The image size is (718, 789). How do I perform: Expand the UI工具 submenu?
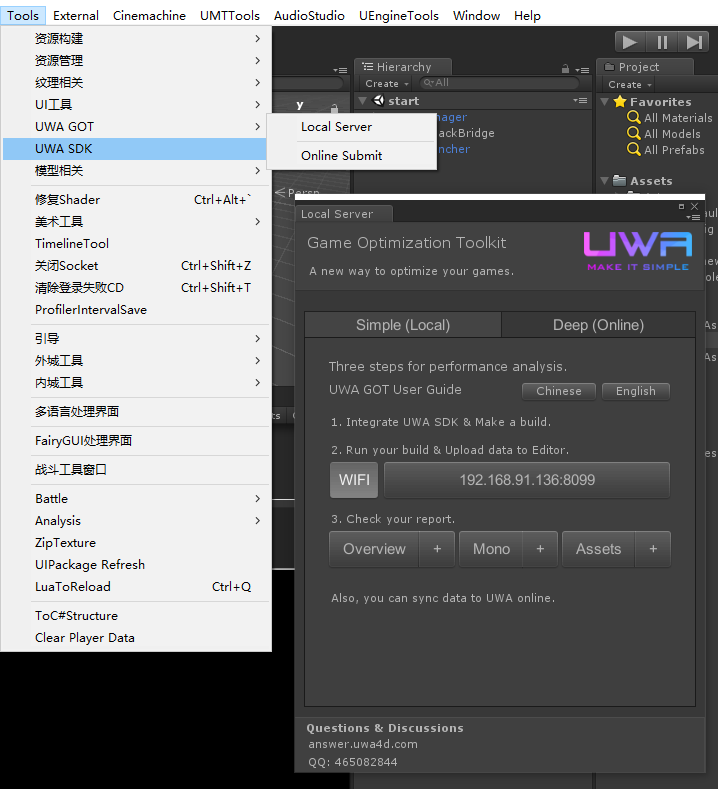(x=136, y=105)
